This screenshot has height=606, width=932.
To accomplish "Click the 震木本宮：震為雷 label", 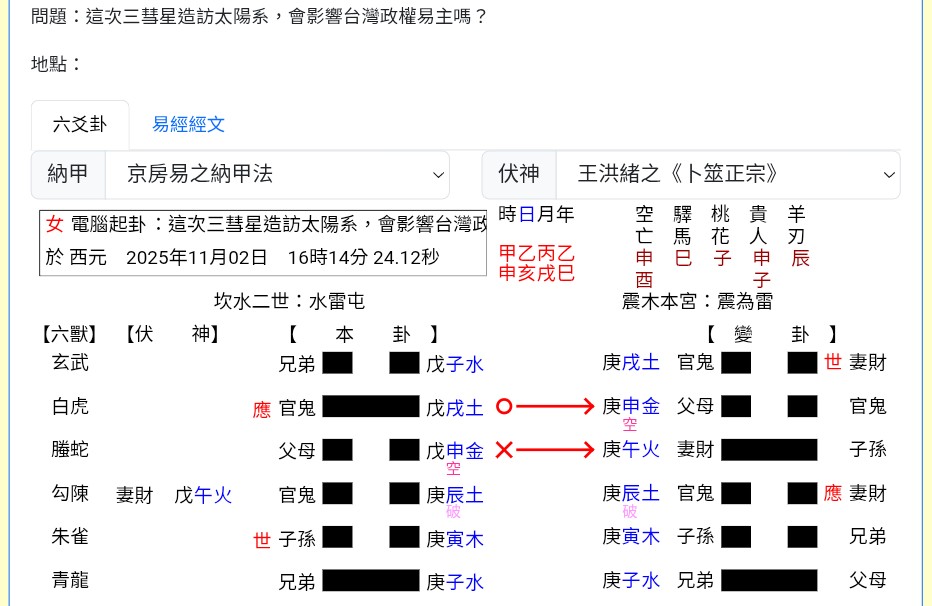I will pos(697,300).
